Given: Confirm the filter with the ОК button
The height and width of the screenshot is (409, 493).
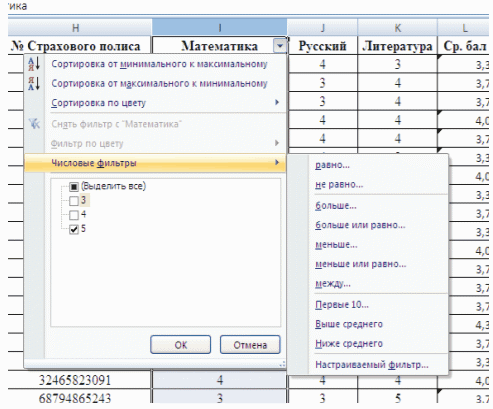Looking at the screenshot, I should pyautogui.click(x=181, y=345).
